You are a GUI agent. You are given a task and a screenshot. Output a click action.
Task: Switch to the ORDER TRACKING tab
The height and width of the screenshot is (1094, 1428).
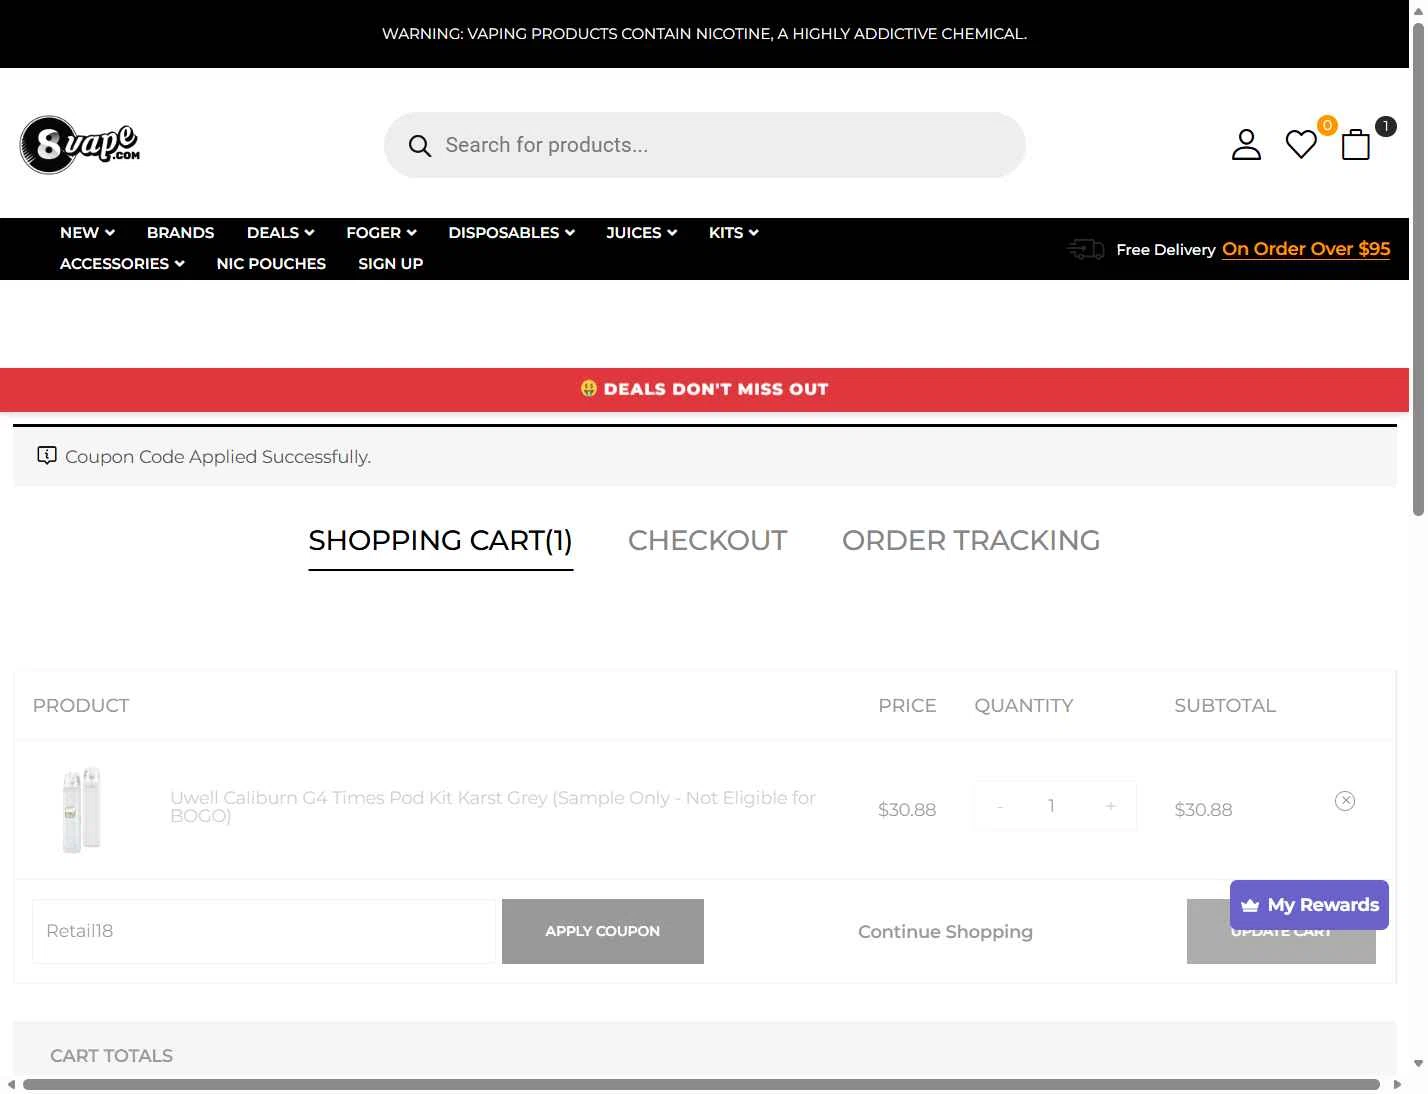coord(971,540)
